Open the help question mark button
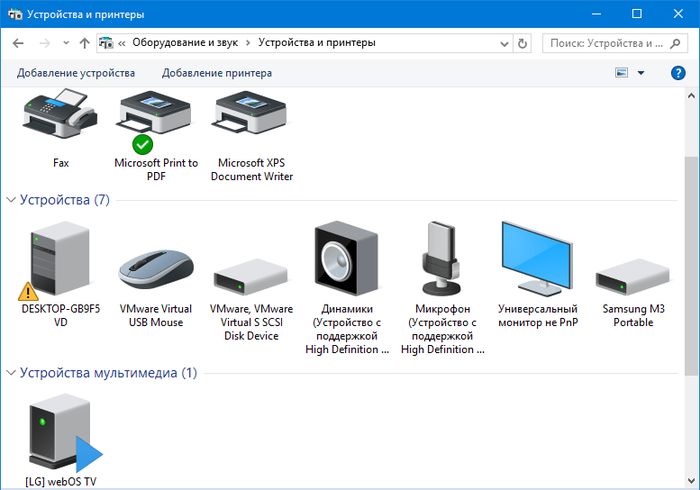 (677, 73)
